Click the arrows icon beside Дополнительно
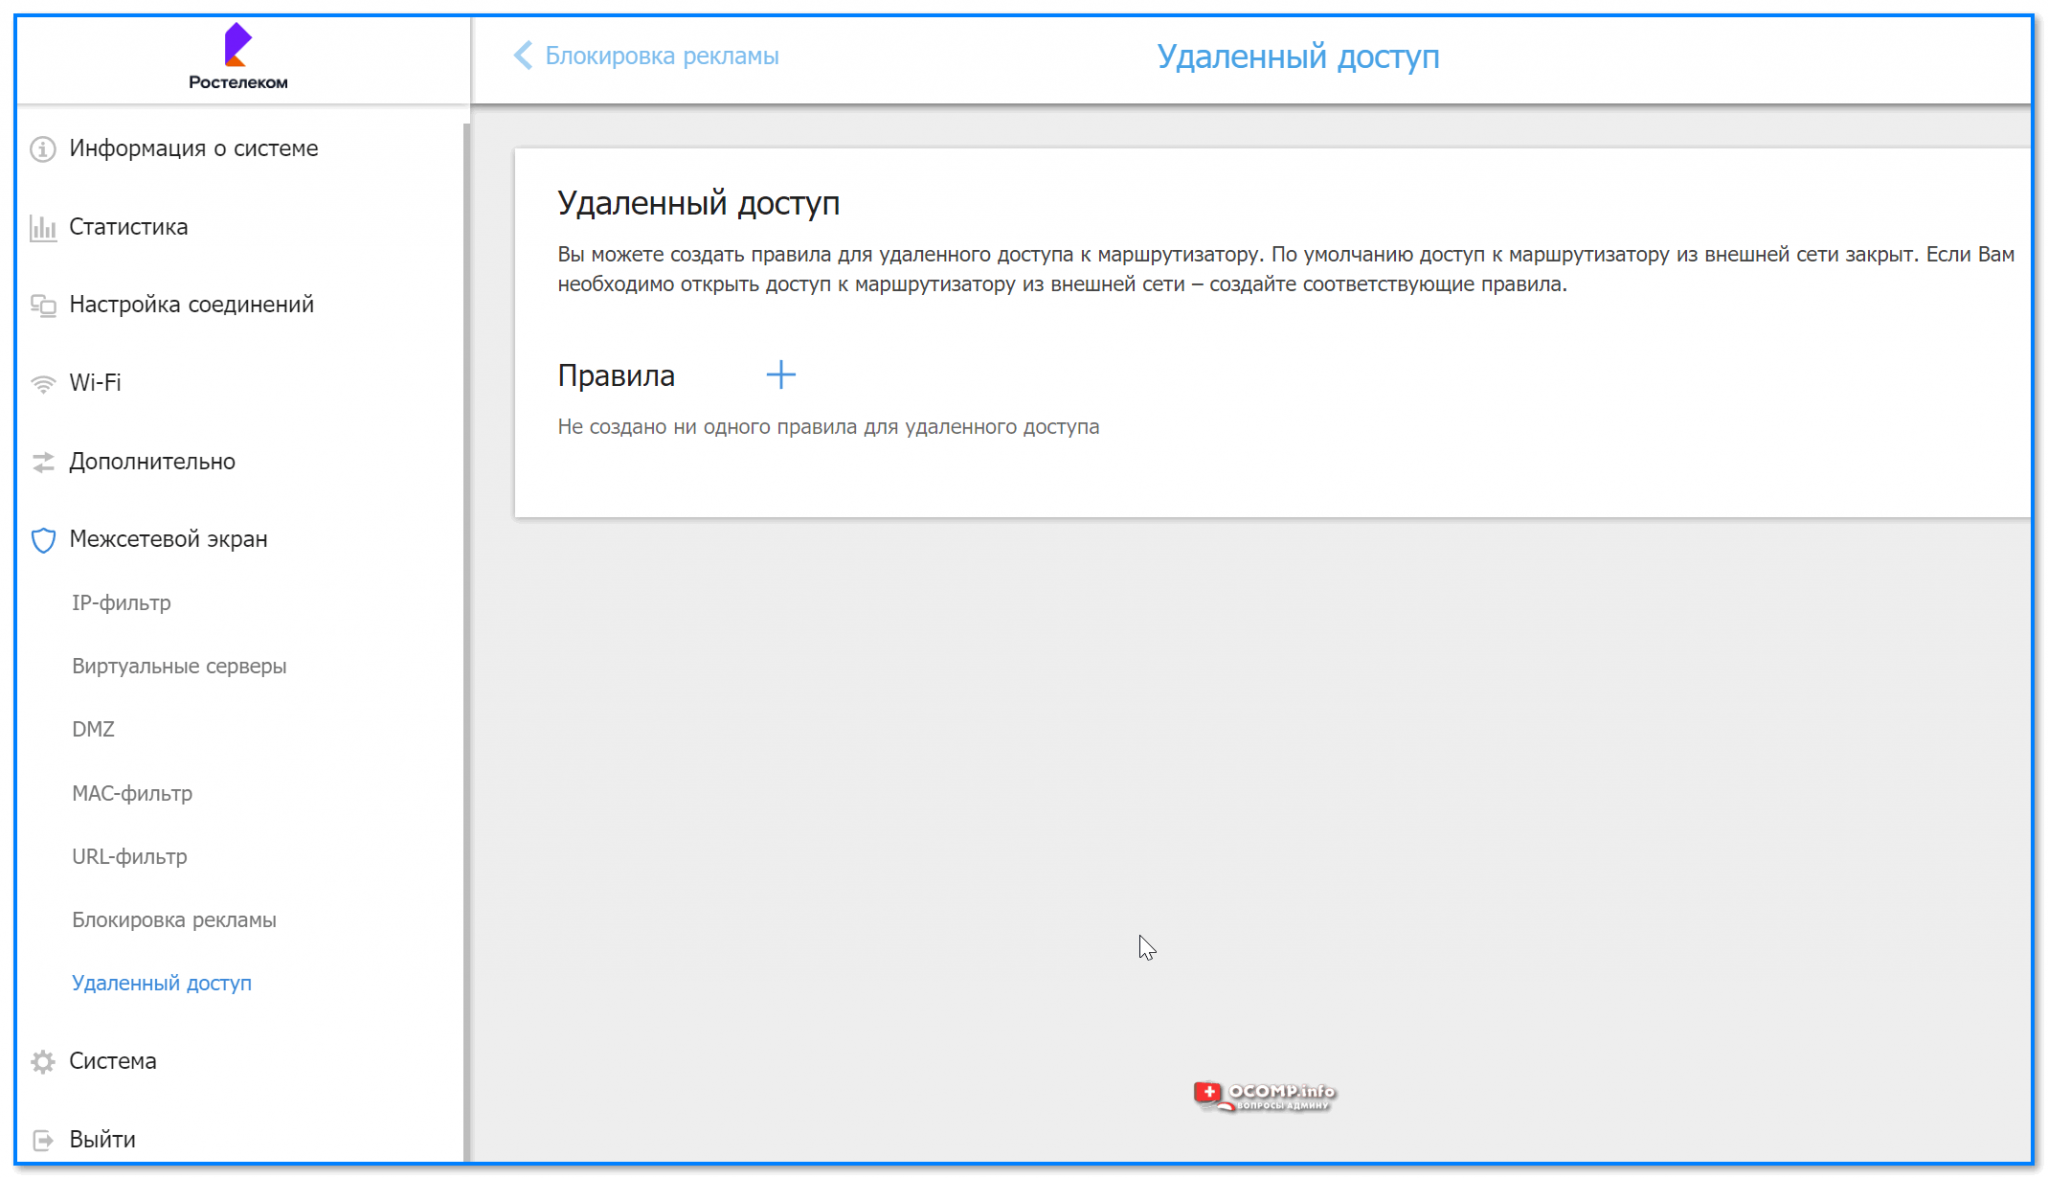This screenshot has height=1179, width=2048. coord(43,462)
